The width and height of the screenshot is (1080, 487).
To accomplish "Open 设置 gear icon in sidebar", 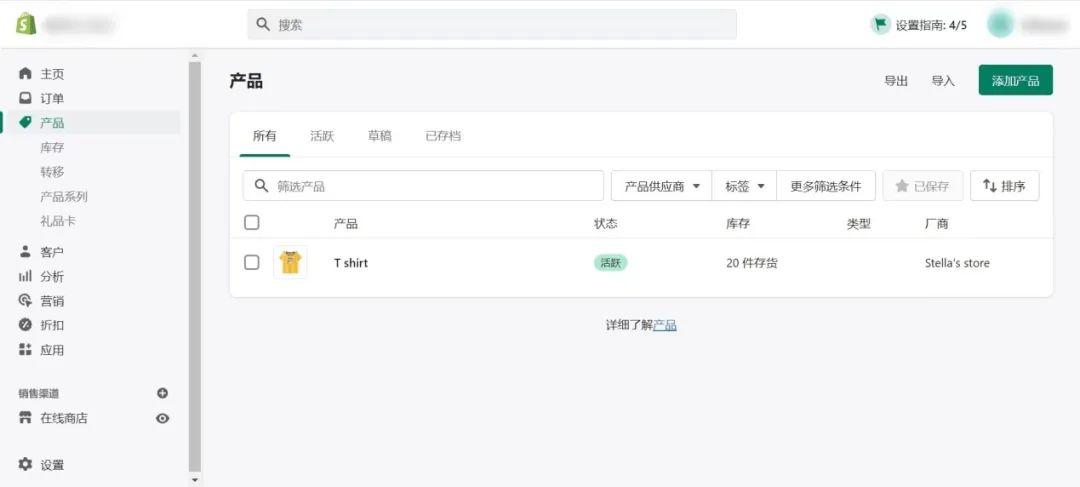I will click(x=26, y=465).
